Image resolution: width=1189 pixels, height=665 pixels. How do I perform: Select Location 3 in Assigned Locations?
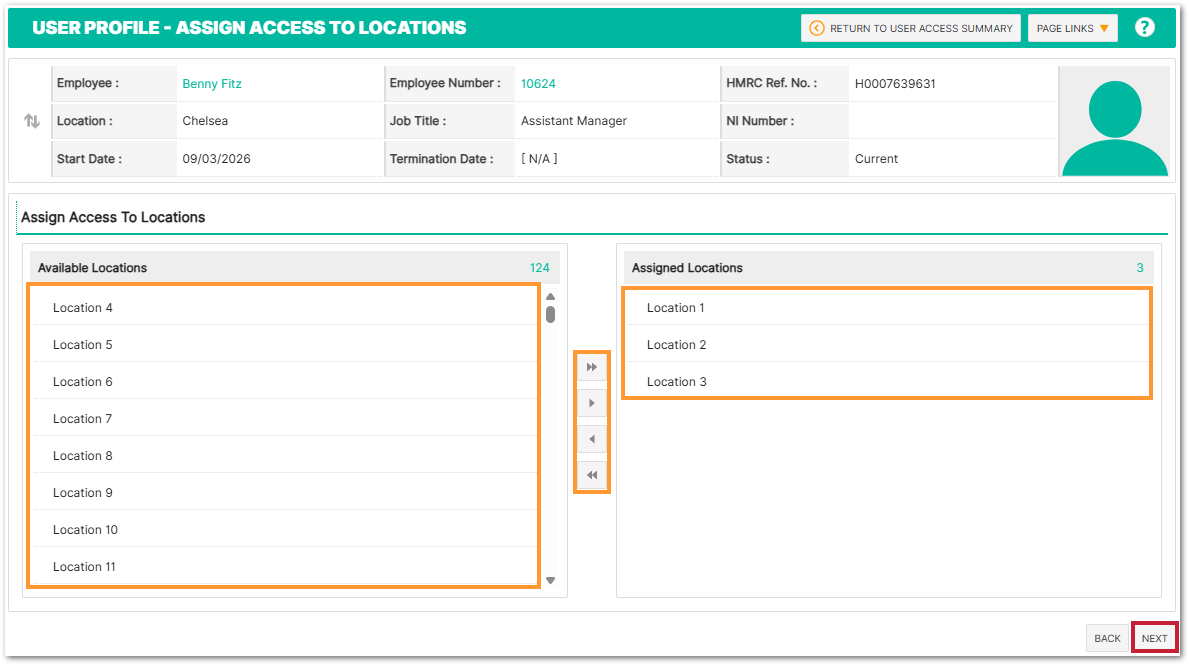click(677, 382)
